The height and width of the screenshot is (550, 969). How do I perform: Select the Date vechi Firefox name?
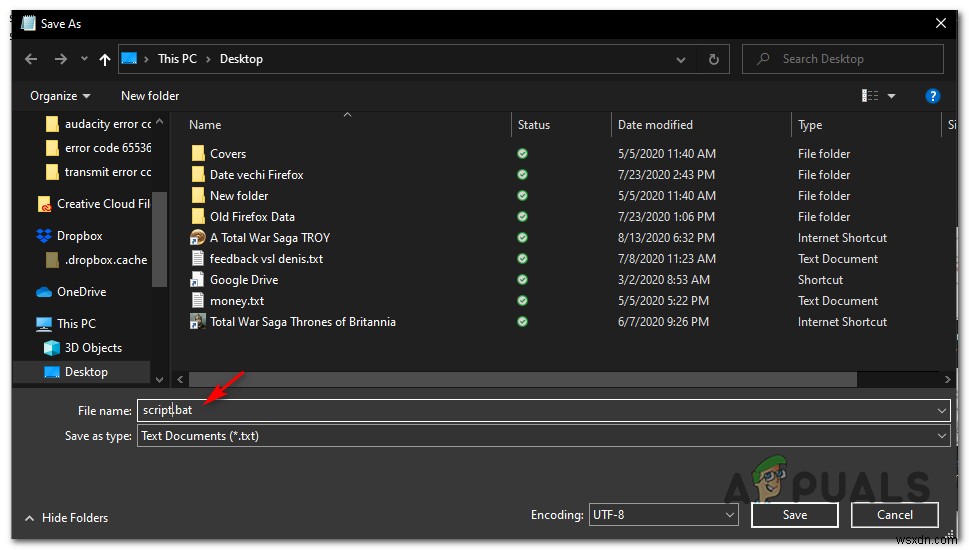(256, 175)
